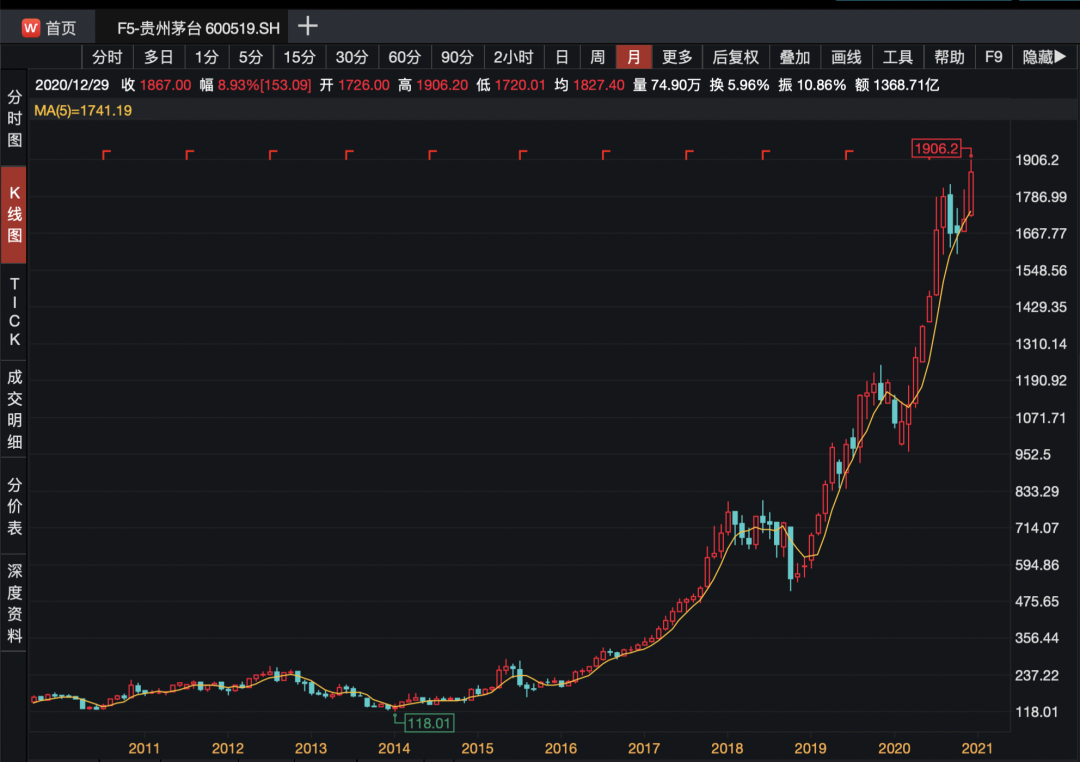The height and width of the screenshot is (762, 1080).
Task: Click the 量 74.90万 volume value
Action: [667, 85]
